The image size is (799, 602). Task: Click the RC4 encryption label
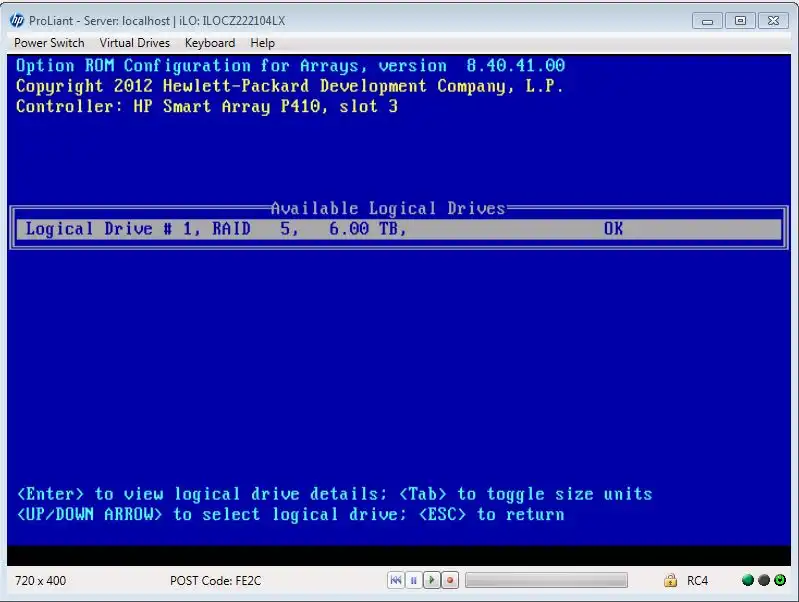coord(698,581)
